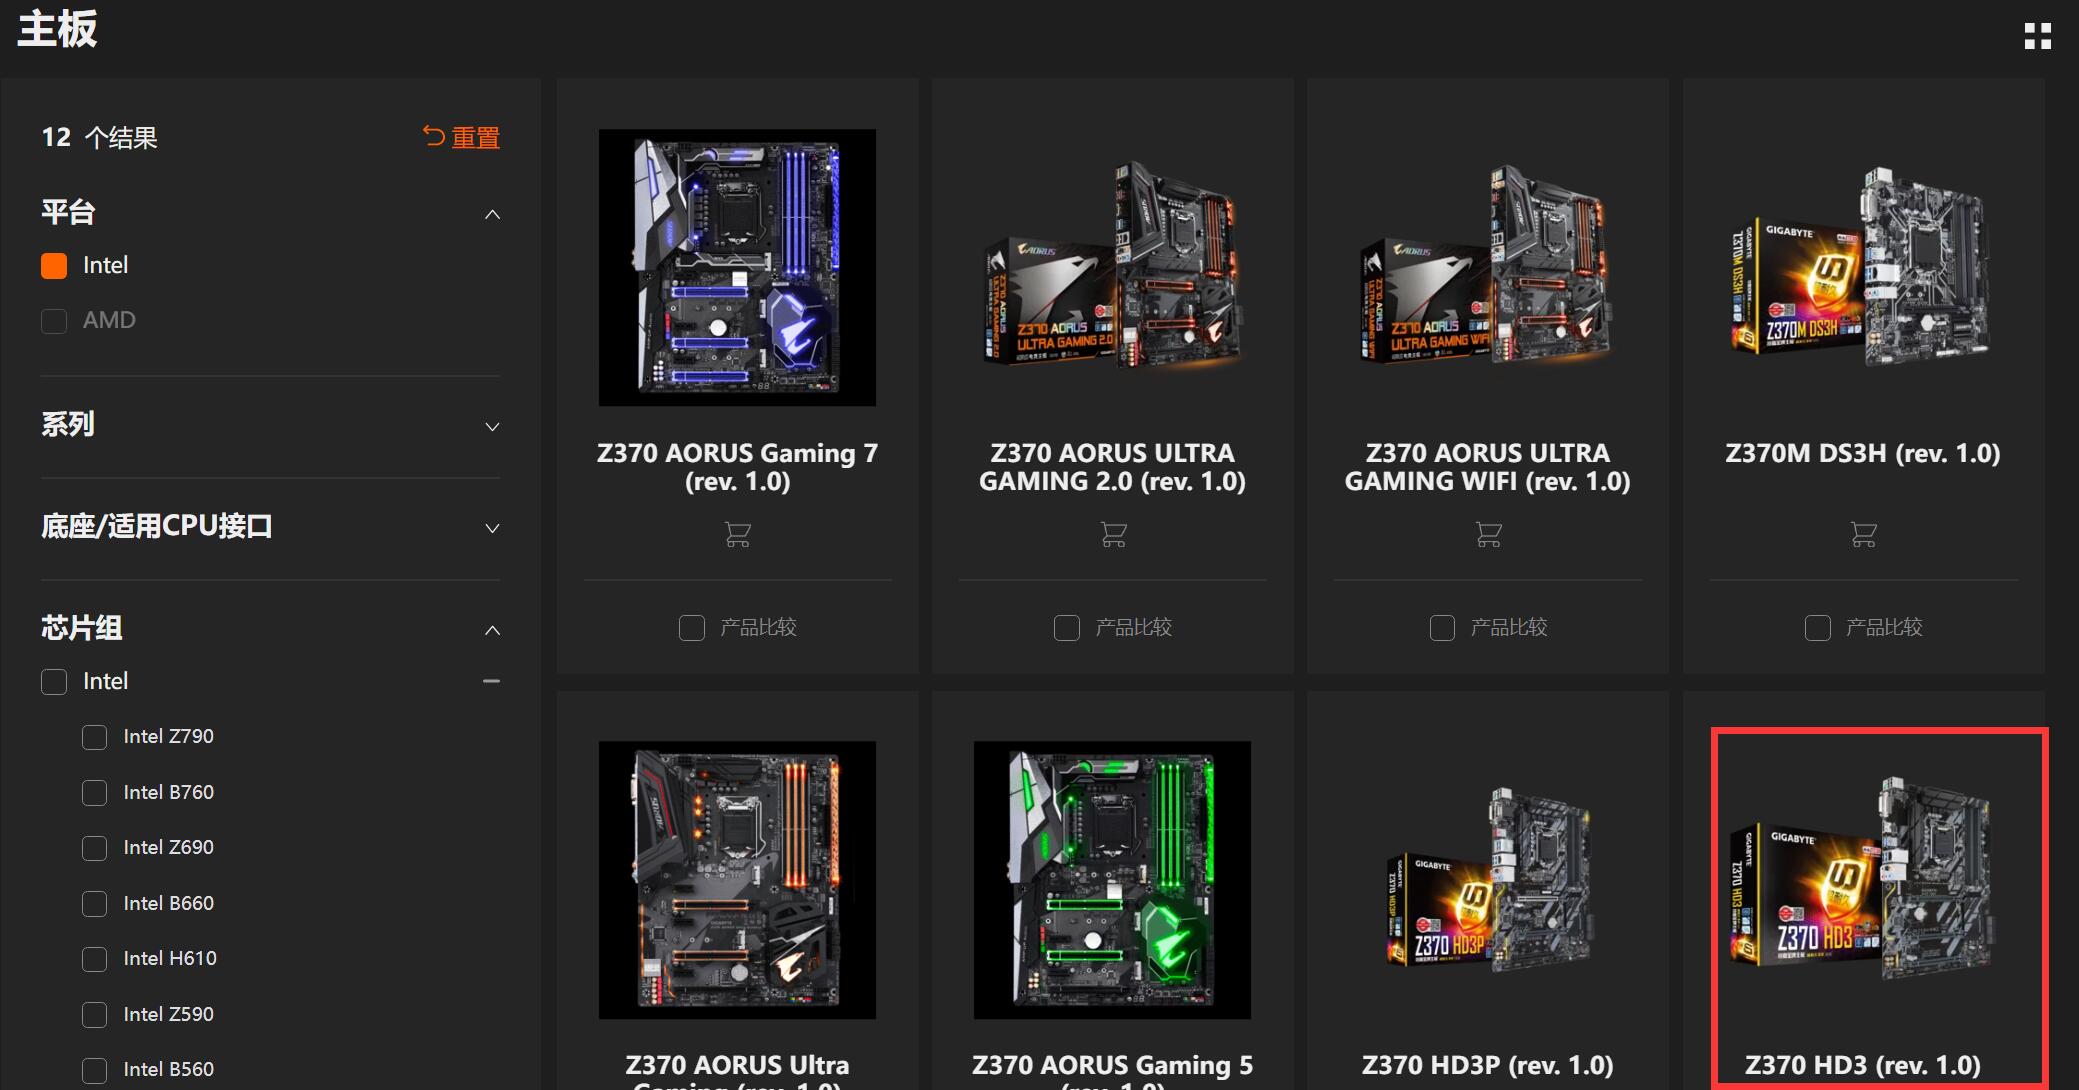The image size is (2079, 1090).
Task: Click the reset (重置) icon with circular arrow
Action: 433,137
